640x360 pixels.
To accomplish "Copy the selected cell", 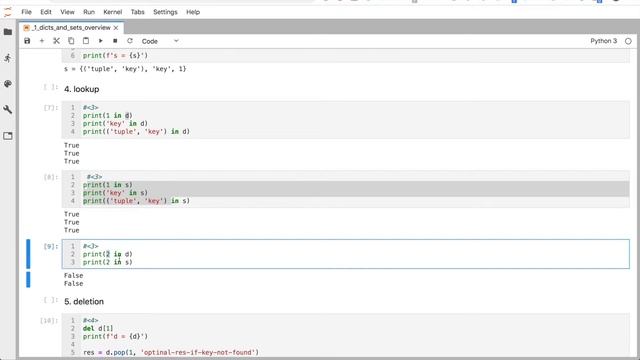I will click(71, 41).
